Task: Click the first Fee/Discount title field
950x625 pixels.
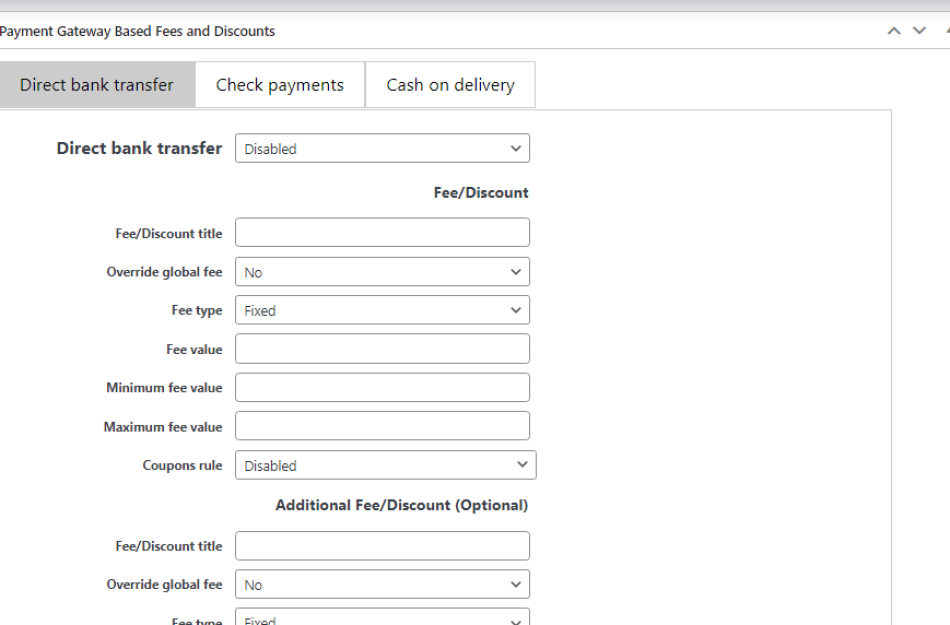Action: tap(383, 232)
